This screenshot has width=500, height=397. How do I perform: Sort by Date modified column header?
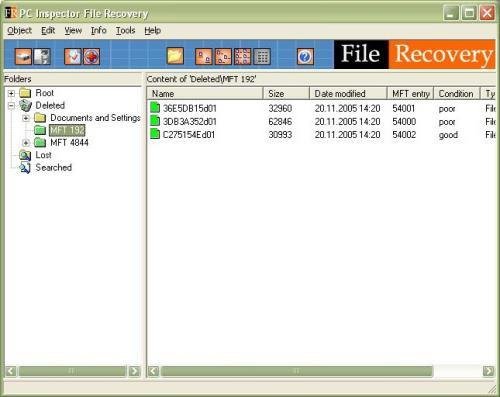(348, 94)
